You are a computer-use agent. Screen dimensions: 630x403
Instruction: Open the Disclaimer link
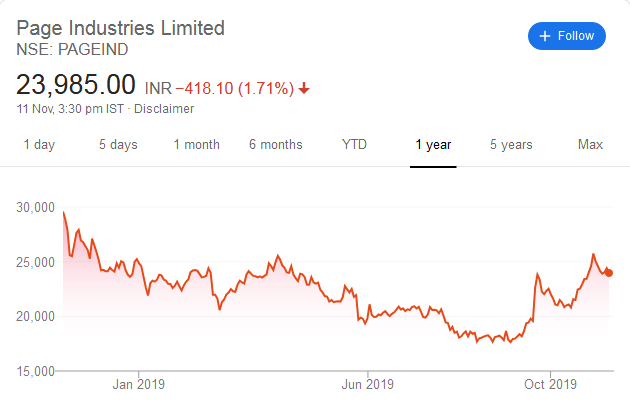(164, 108)
